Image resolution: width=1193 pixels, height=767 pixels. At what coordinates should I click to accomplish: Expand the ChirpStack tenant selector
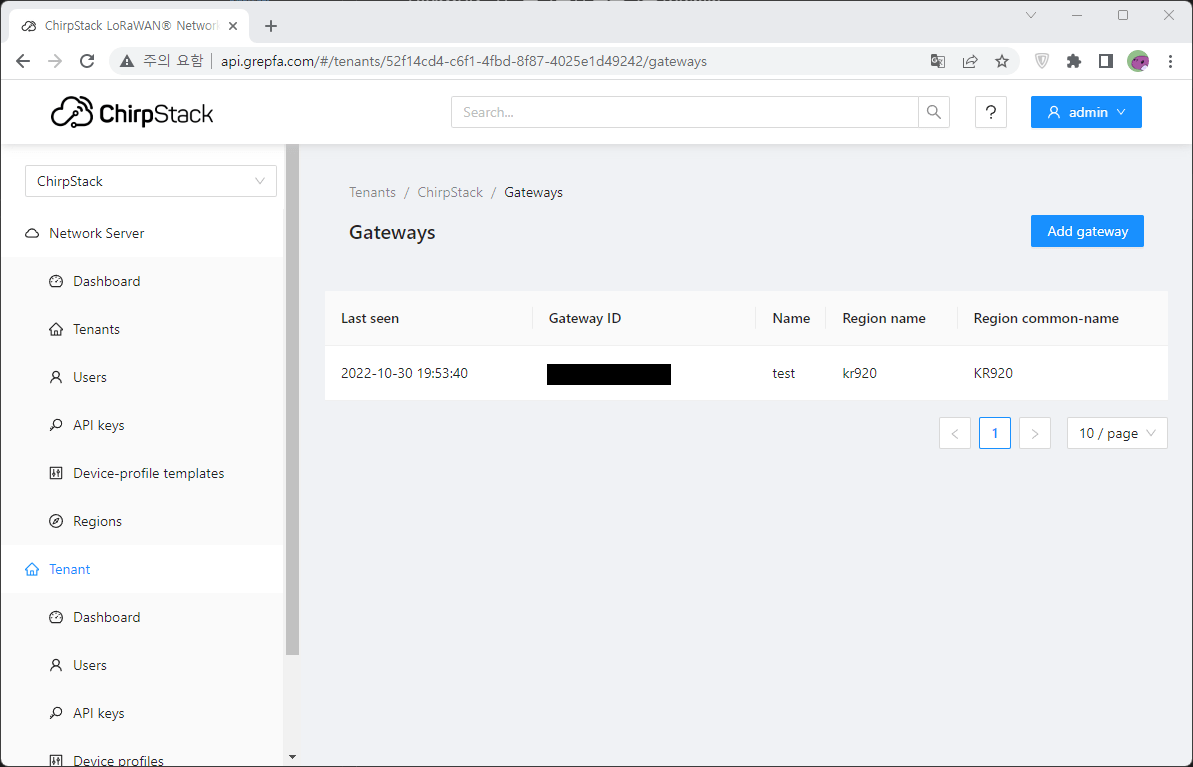[150, 181]
